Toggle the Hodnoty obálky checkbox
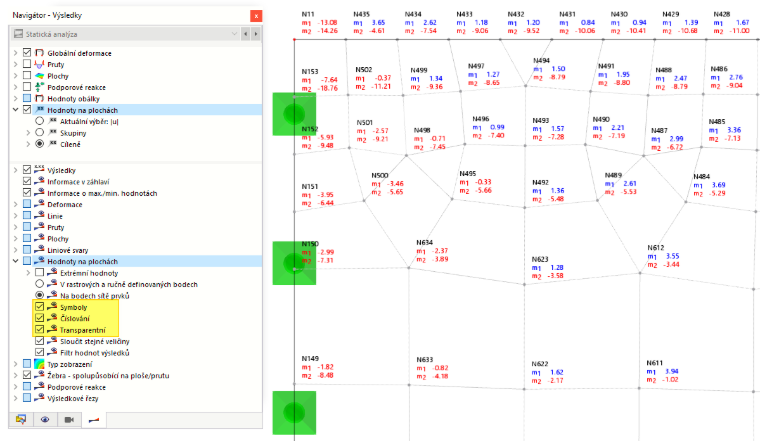 point(27,98)
